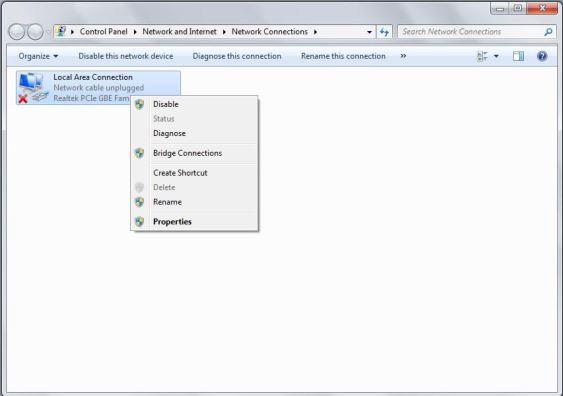The height and width of the screenshot is (396, 563).
Task: Click the Network cable unplugged status text
Action: tap(99, 88)
